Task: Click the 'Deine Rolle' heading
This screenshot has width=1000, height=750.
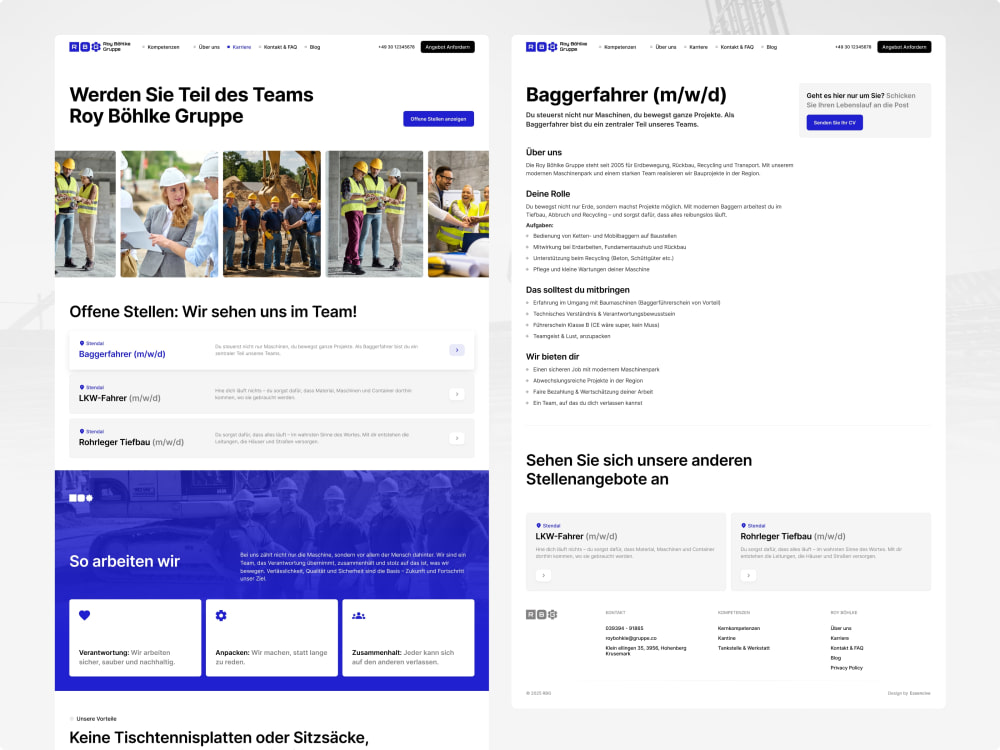Action: [548, 194]
